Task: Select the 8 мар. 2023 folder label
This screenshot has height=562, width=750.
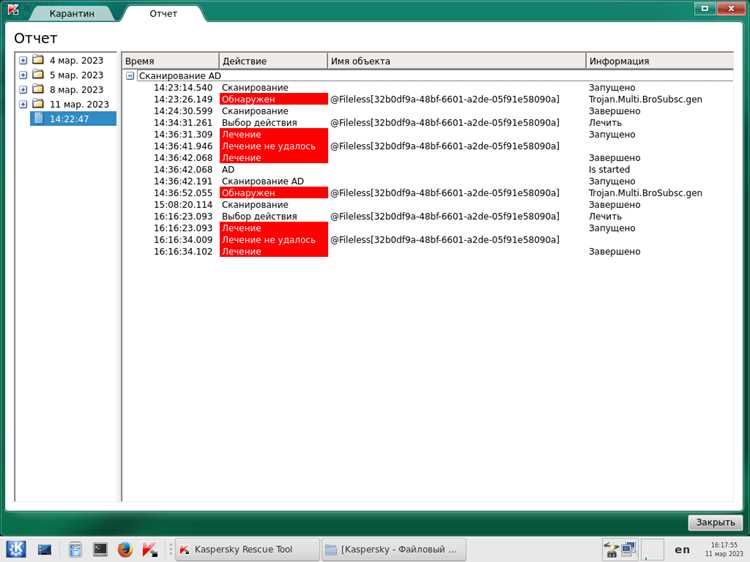Action: pyautogui.click(x=77, y=89)
